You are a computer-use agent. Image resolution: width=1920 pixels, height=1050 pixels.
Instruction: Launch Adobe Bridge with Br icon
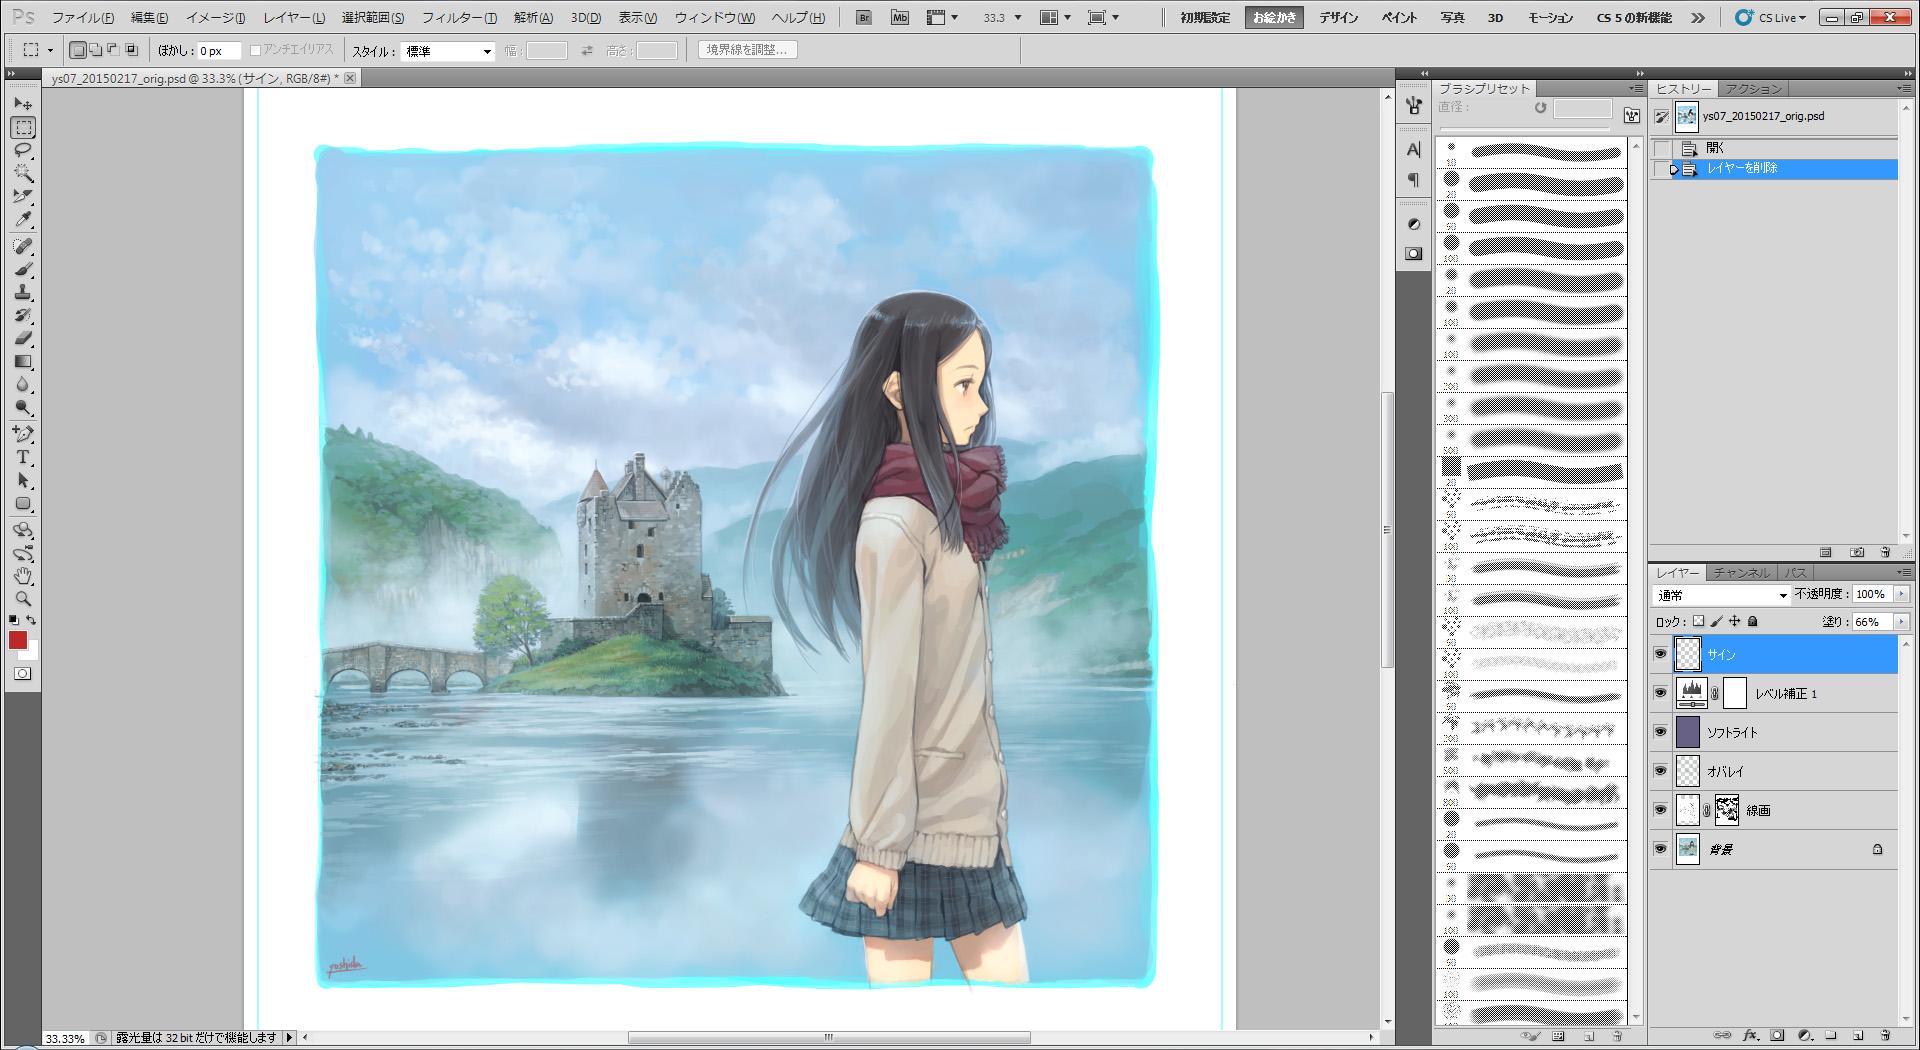point(864,17)
